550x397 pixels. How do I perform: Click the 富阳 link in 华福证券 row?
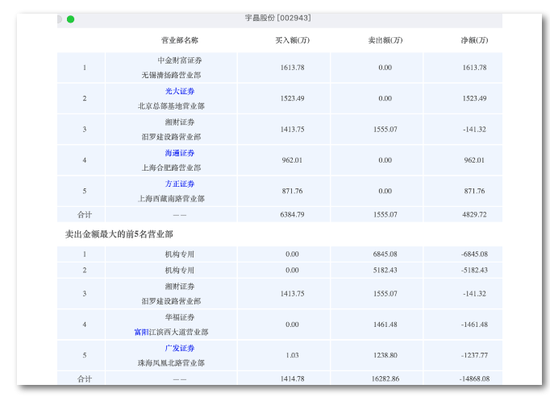point(142,332)
